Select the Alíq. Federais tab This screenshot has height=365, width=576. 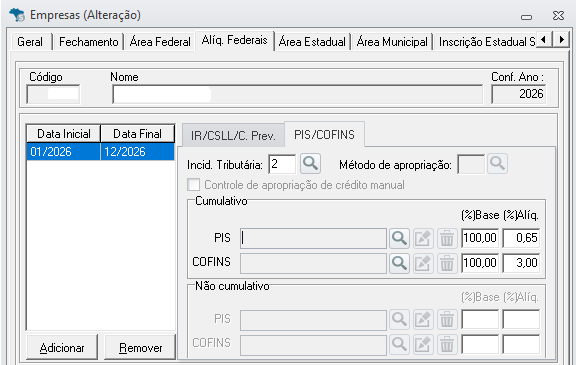(234, 40)
